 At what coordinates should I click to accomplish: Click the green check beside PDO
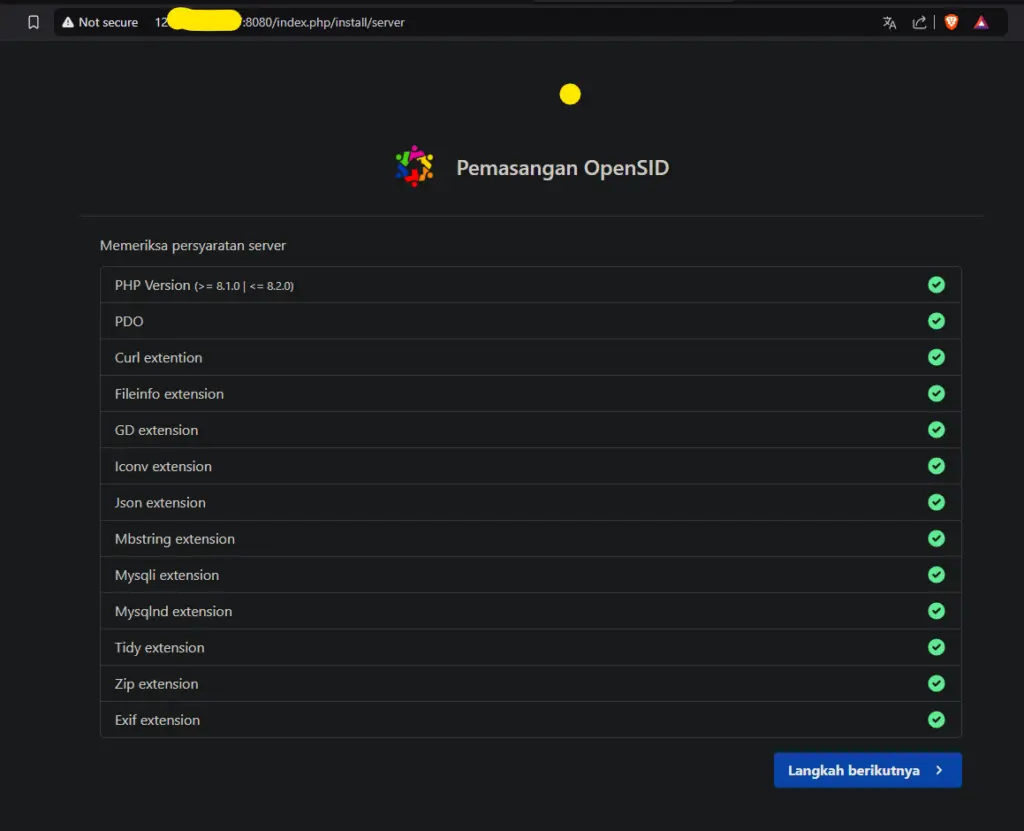936,321
